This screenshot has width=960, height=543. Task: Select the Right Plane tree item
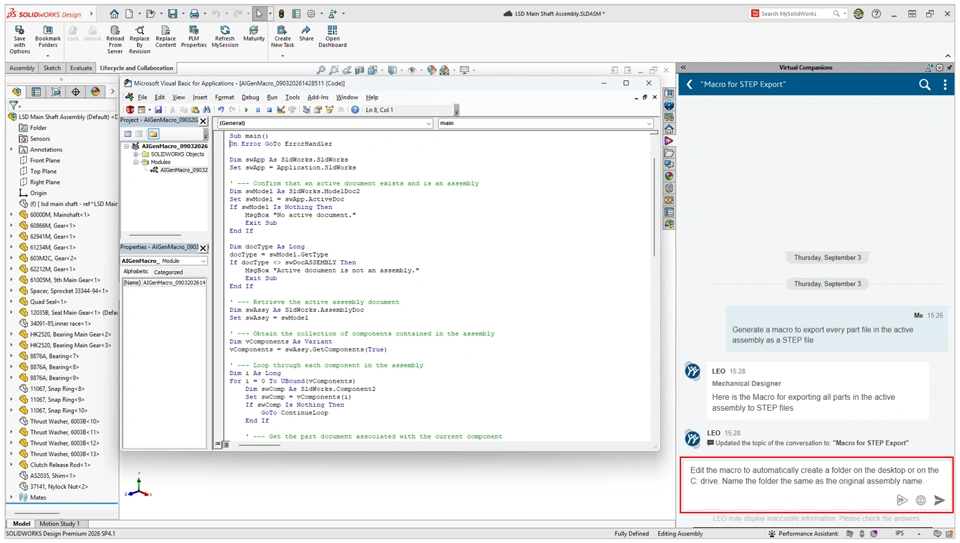45,182
